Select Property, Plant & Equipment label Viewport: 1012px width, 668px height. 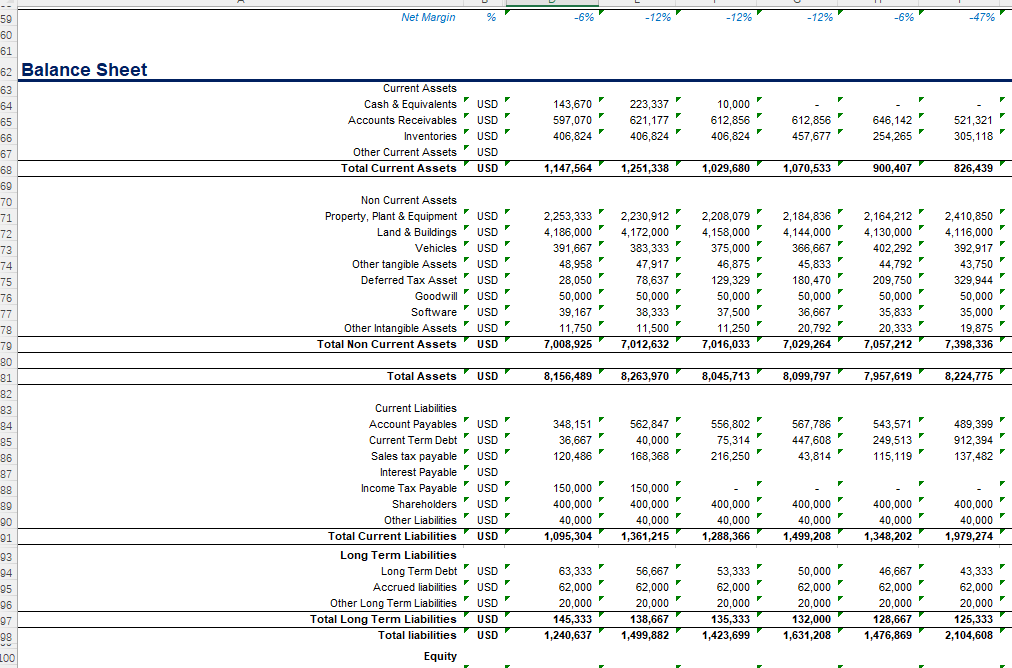(391, 216)
